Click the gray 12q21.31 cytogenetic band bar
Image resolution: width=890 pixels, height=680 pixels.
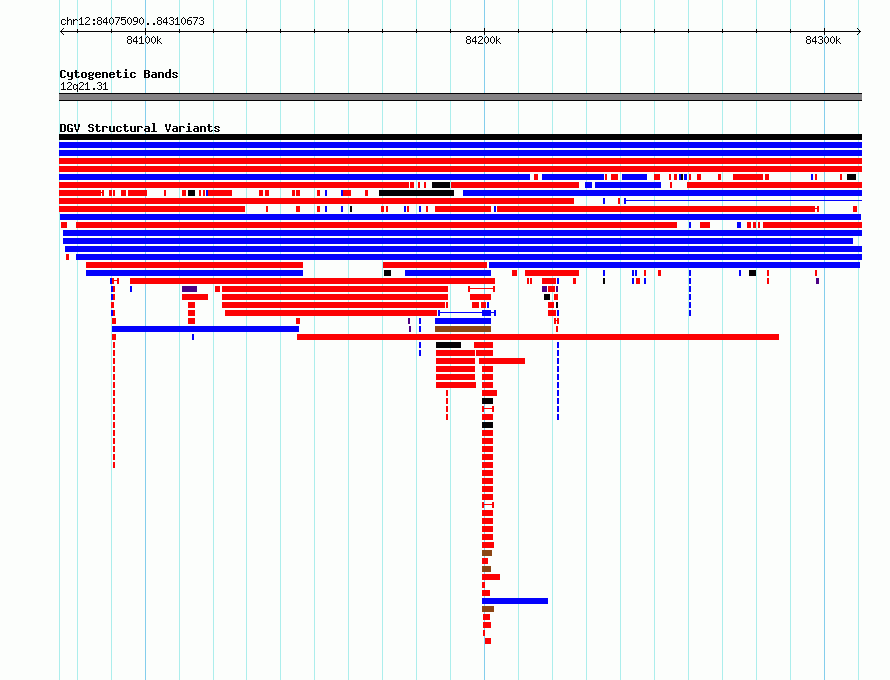[x=460, y=97]
